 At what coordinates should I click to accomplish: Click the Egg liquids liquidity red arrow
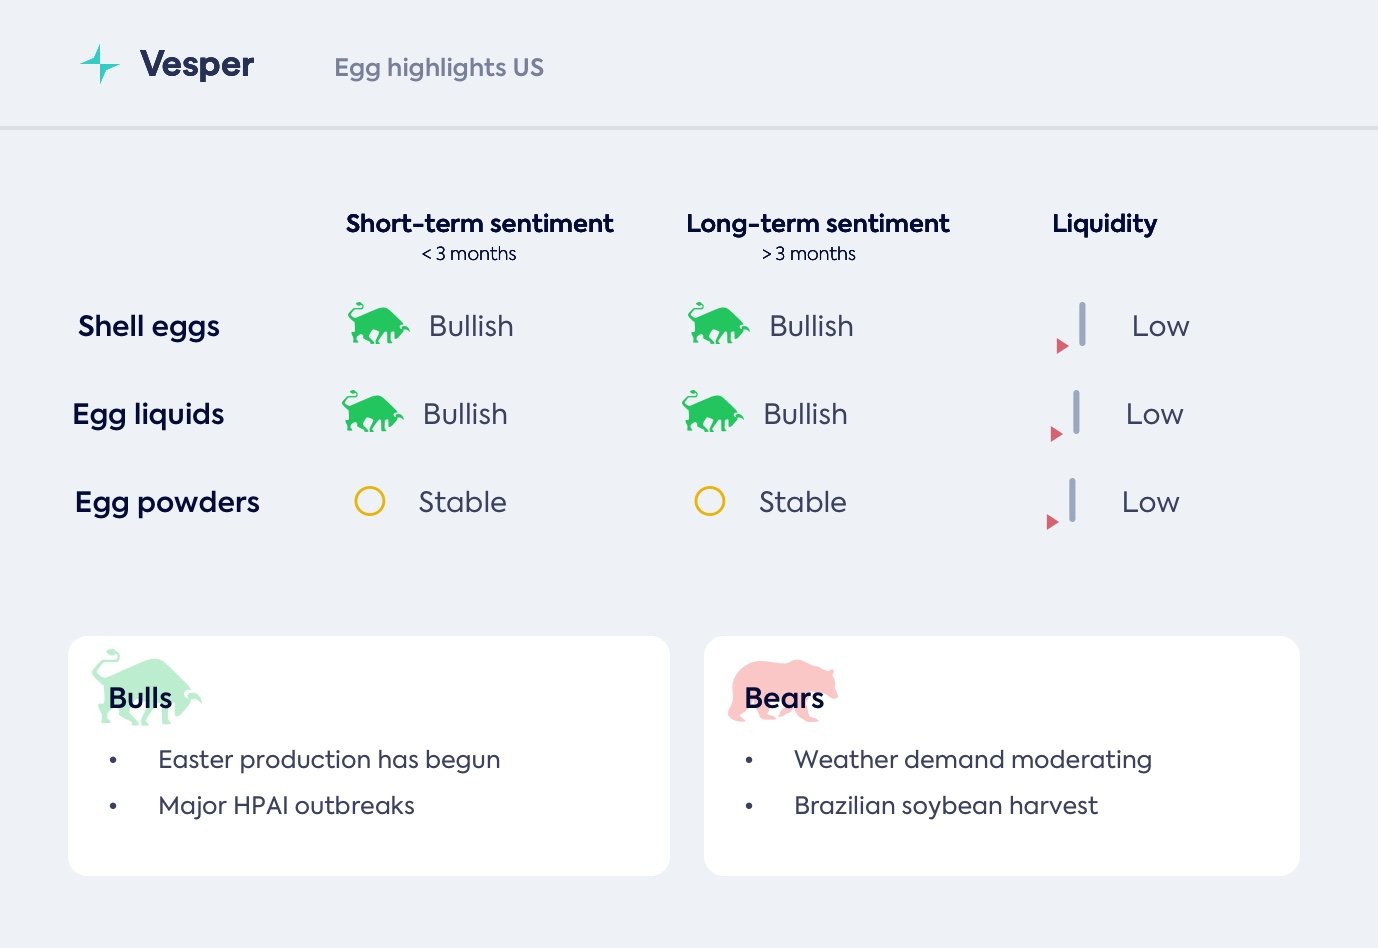point(1056,434)
